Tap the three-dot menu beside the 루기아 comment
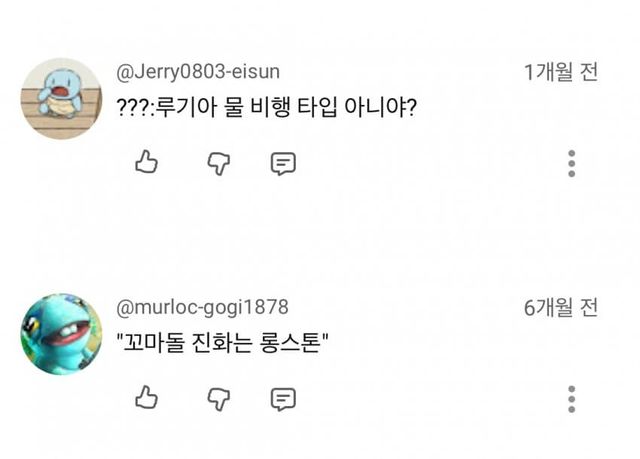640x459 pixels. [x=571, y=163]
